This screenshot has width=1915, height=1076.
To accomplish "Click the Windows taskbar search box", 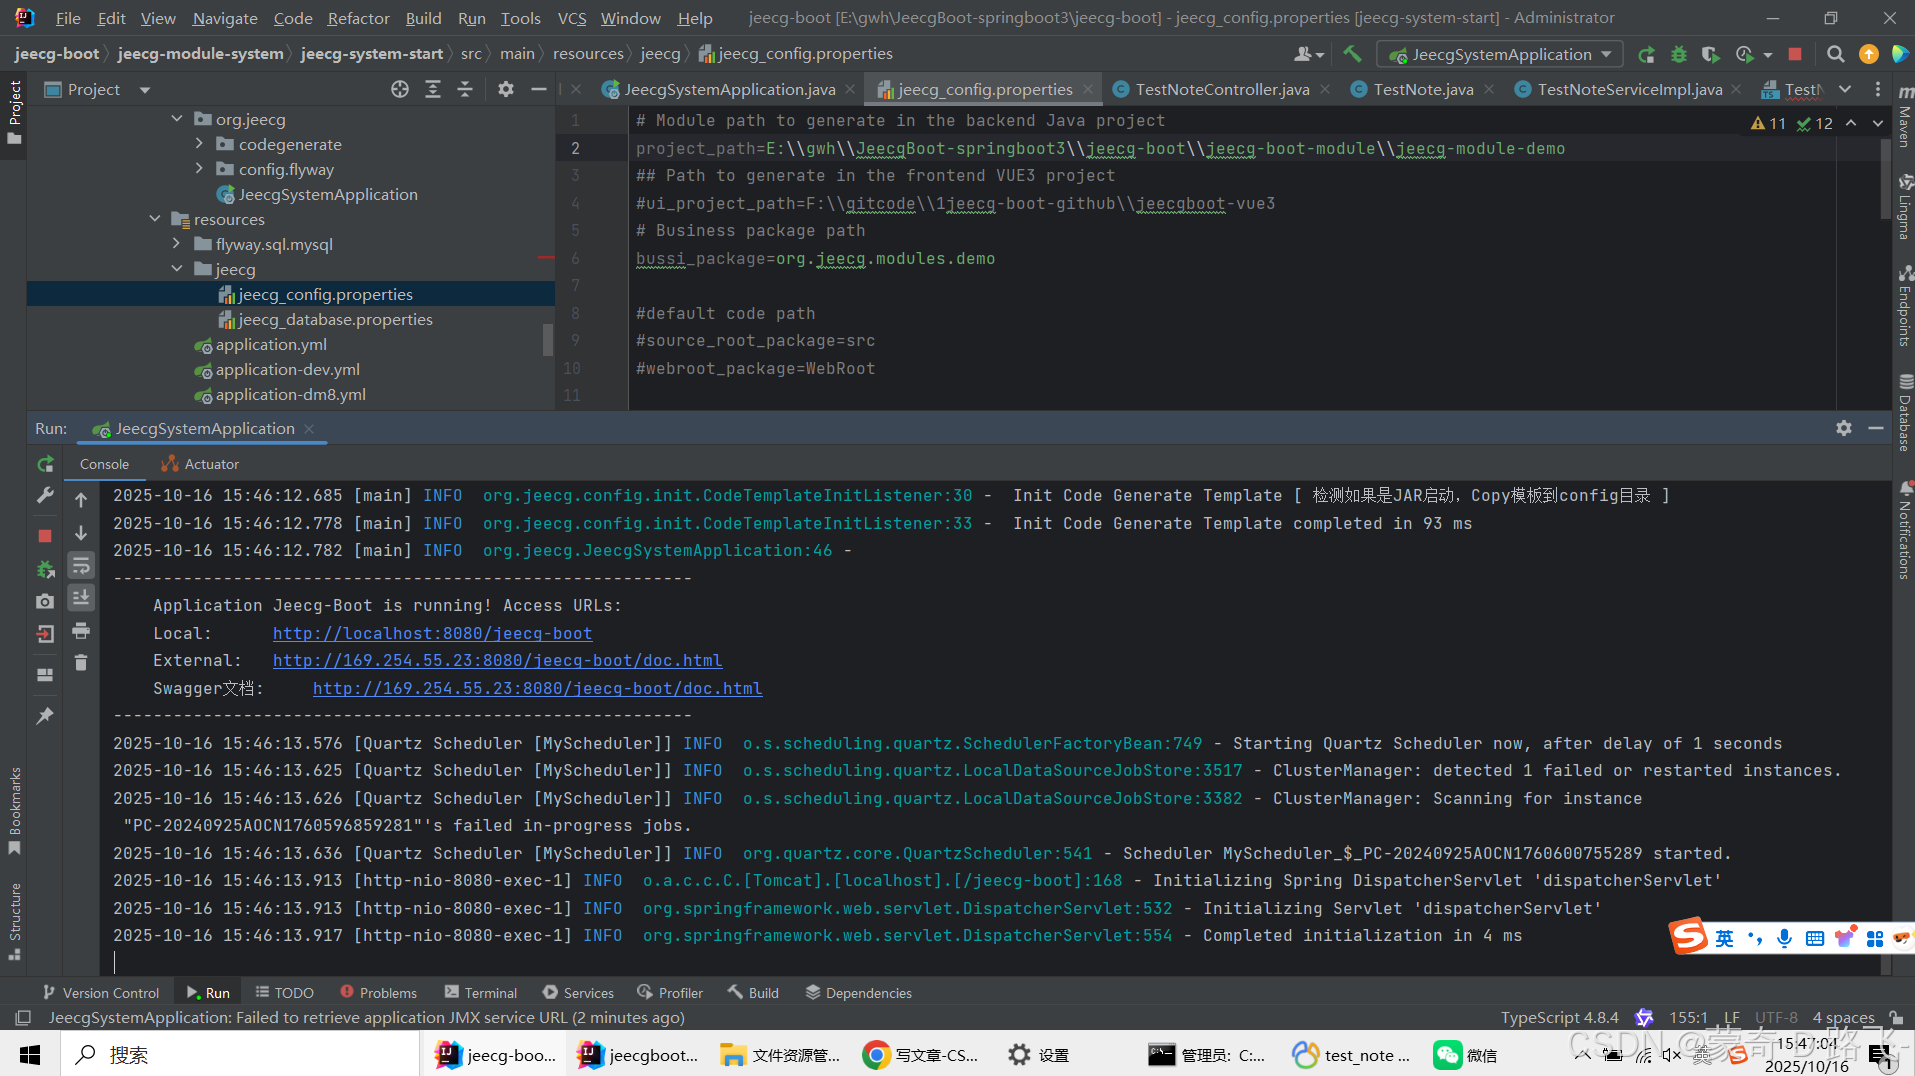I will [240, 1054].
